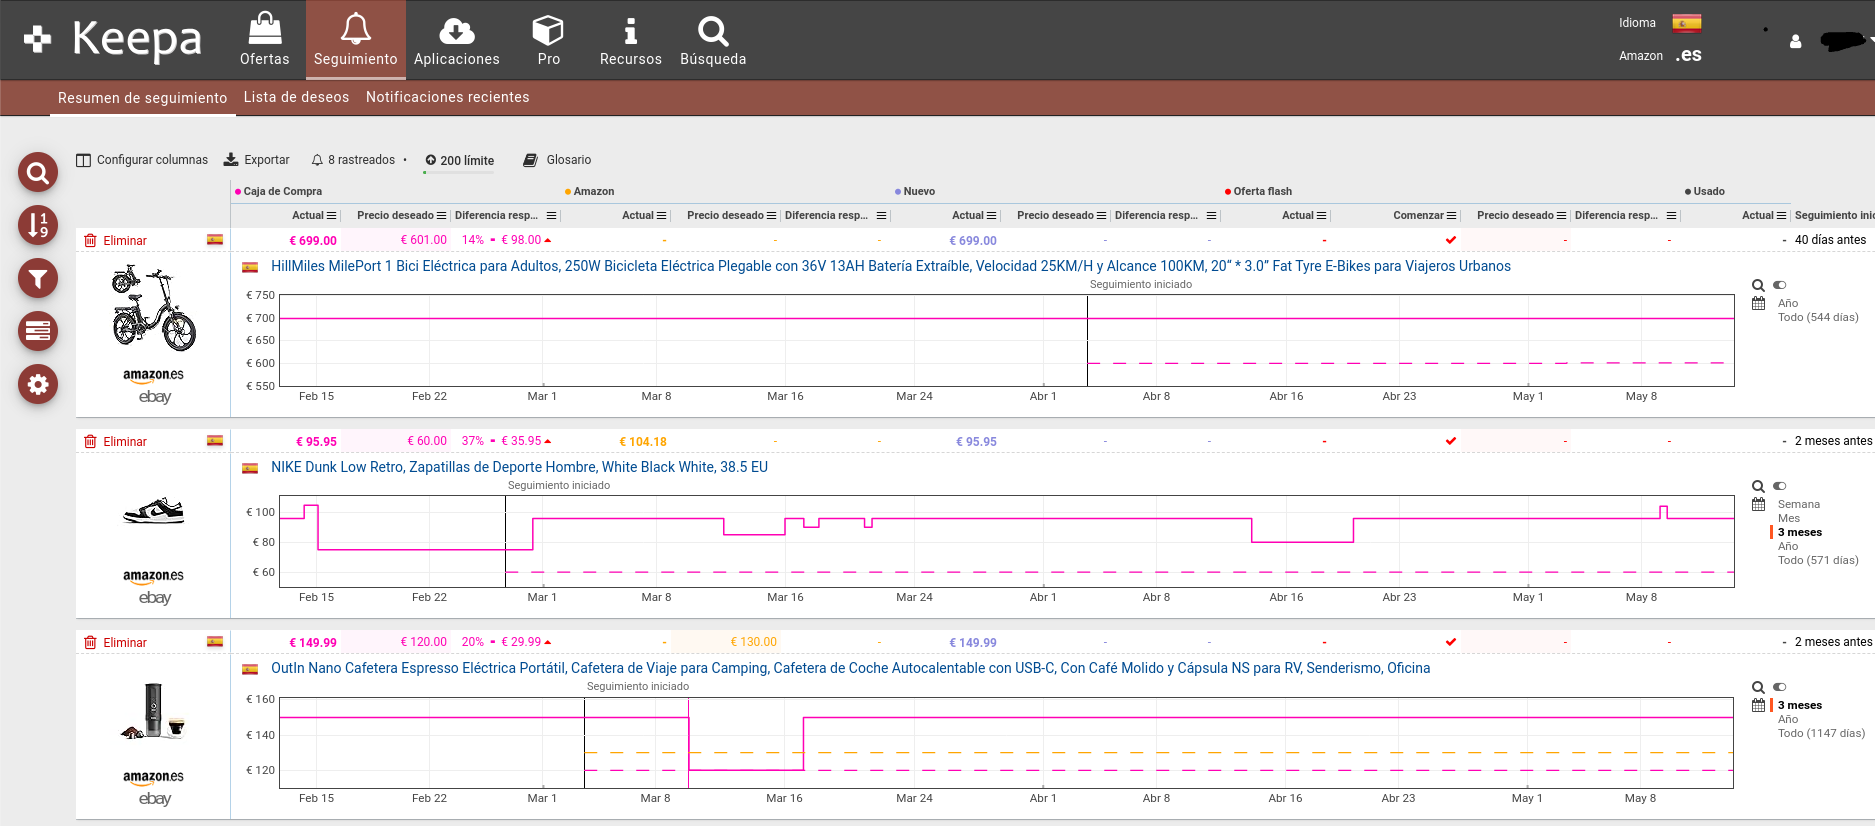
Task: Open ebay logo under the HillMiles bike
Action: click(155, 397)
